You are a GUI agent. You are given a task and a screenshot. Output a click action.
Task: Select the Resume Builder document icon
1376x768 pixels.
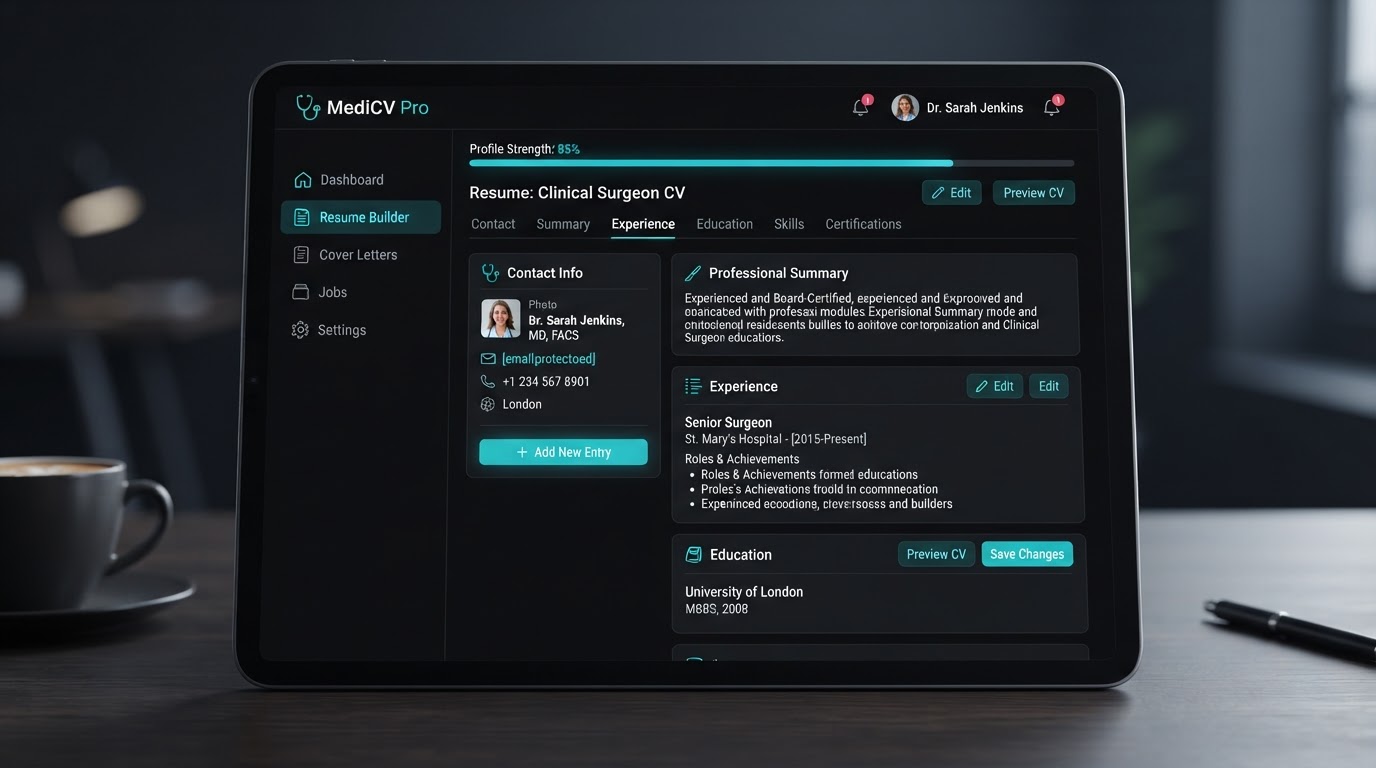coord(301,217)
